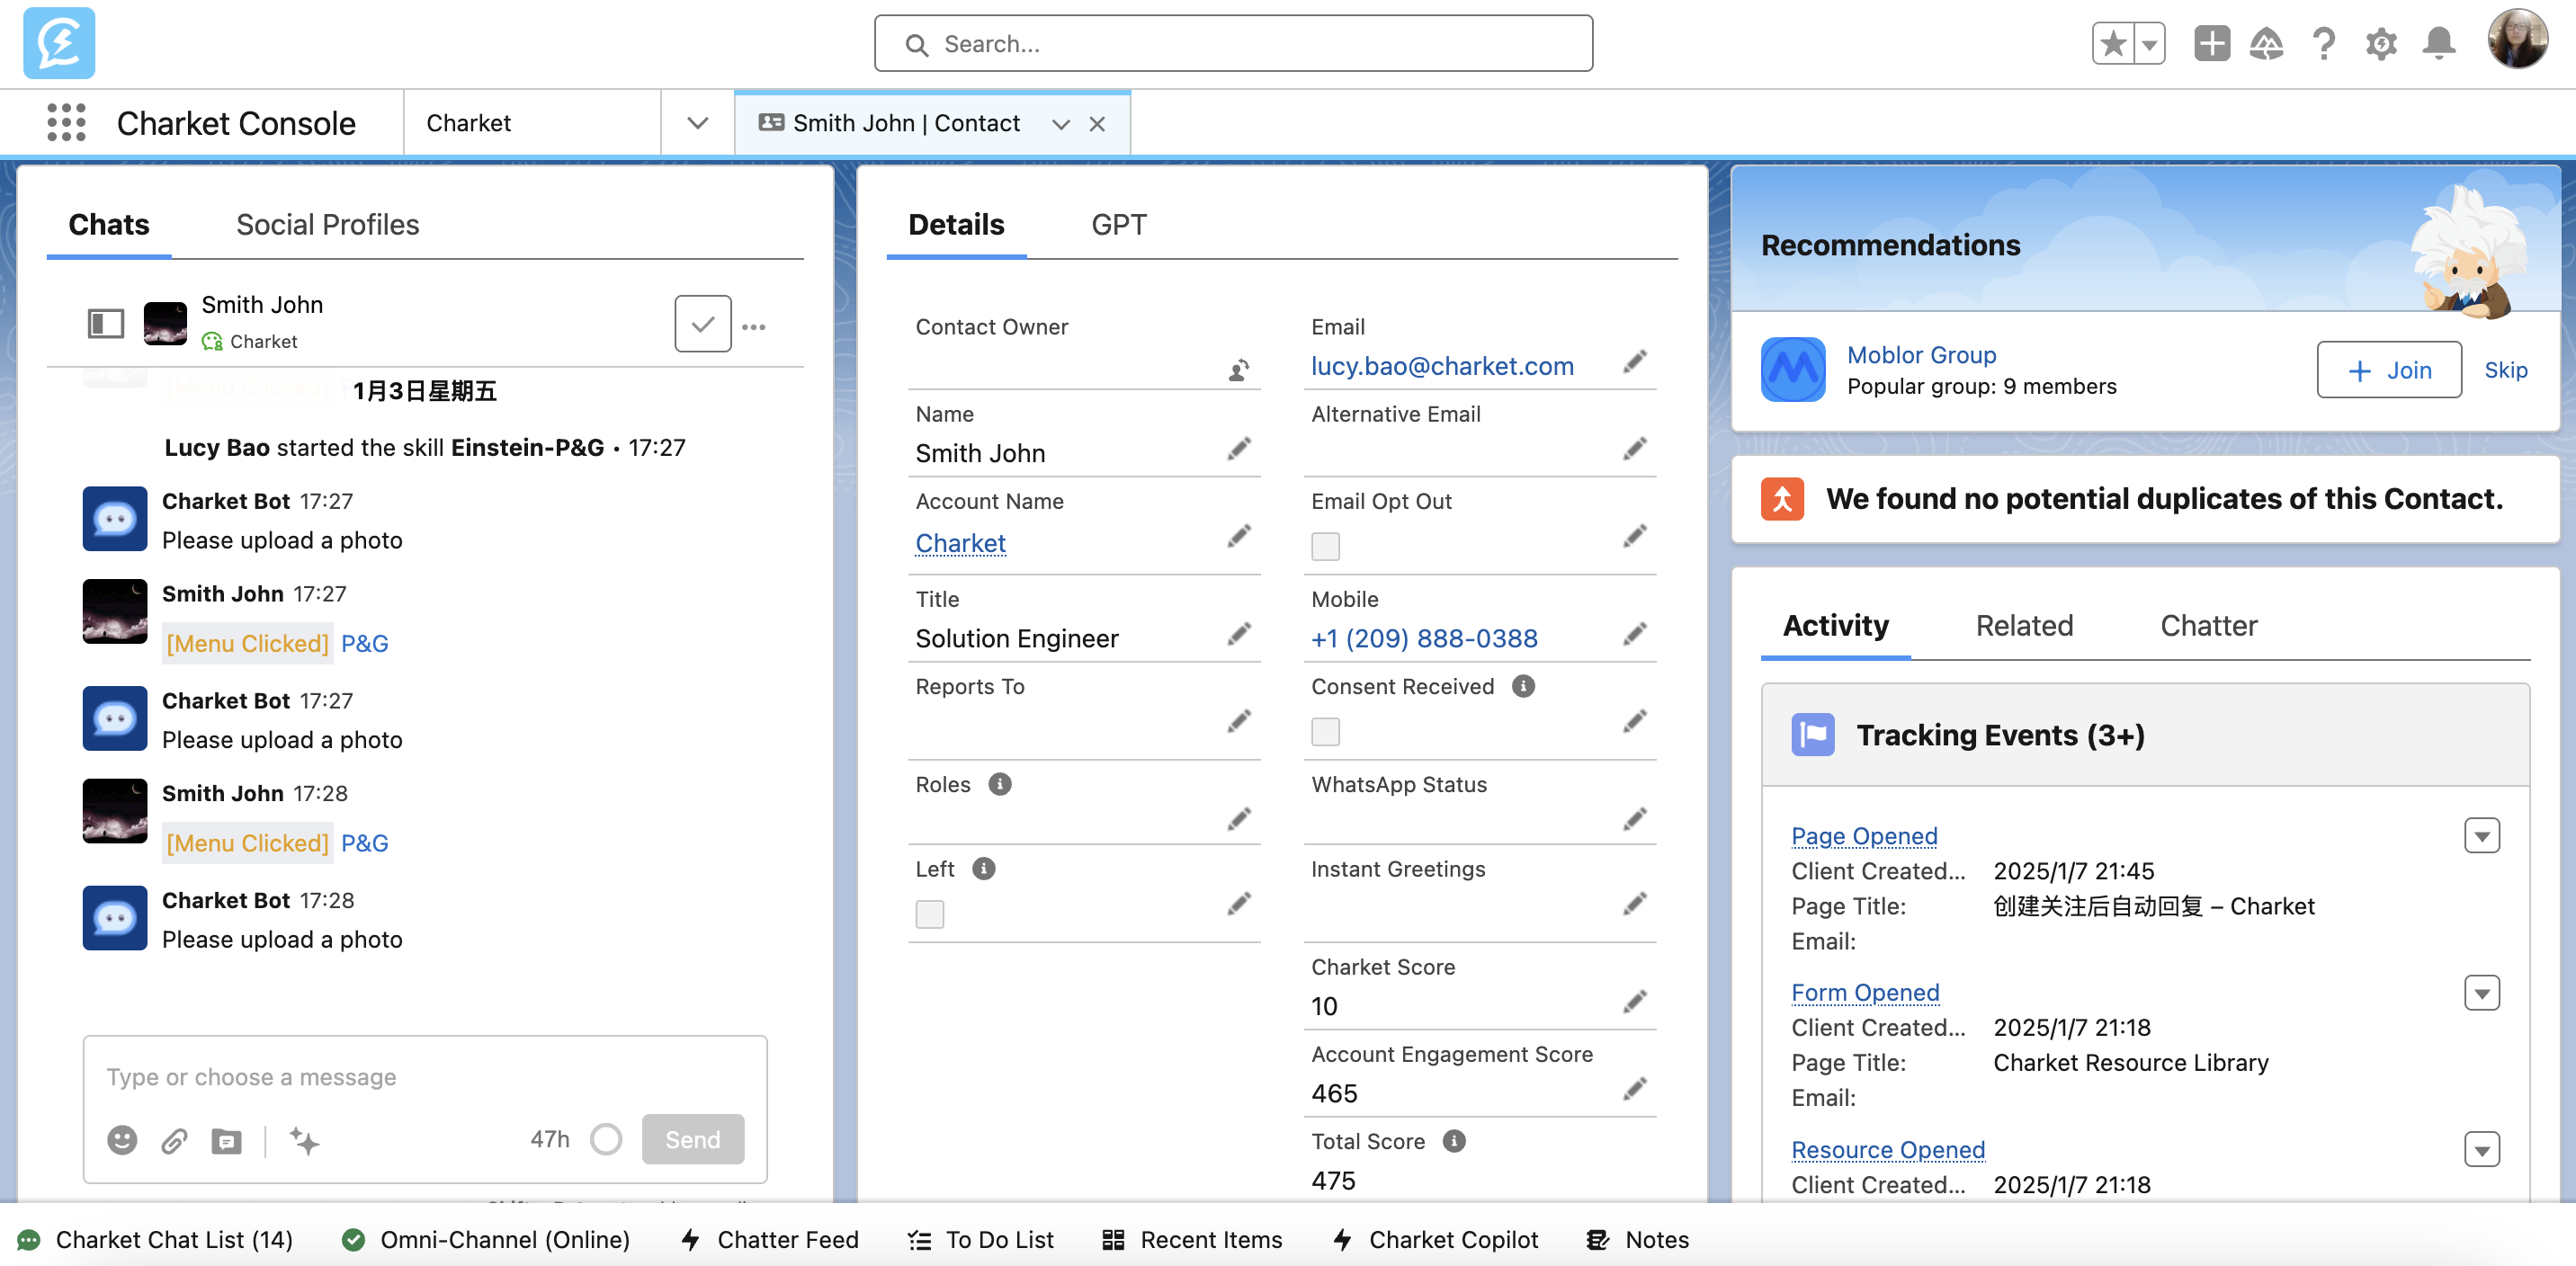Viewport: 2576px width, 1266px height.
Task: Edit Charket Score pencil icon
Action: pyautogui.click(x=1635, y=1001)
